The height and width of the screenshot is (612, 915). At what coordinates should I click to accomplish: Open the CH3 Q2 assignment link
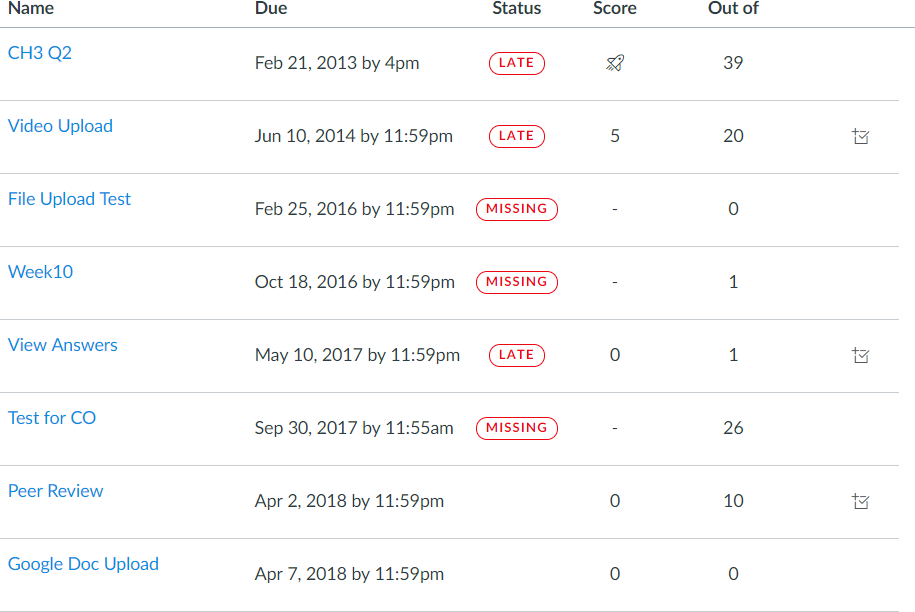[x=40, y=53]
